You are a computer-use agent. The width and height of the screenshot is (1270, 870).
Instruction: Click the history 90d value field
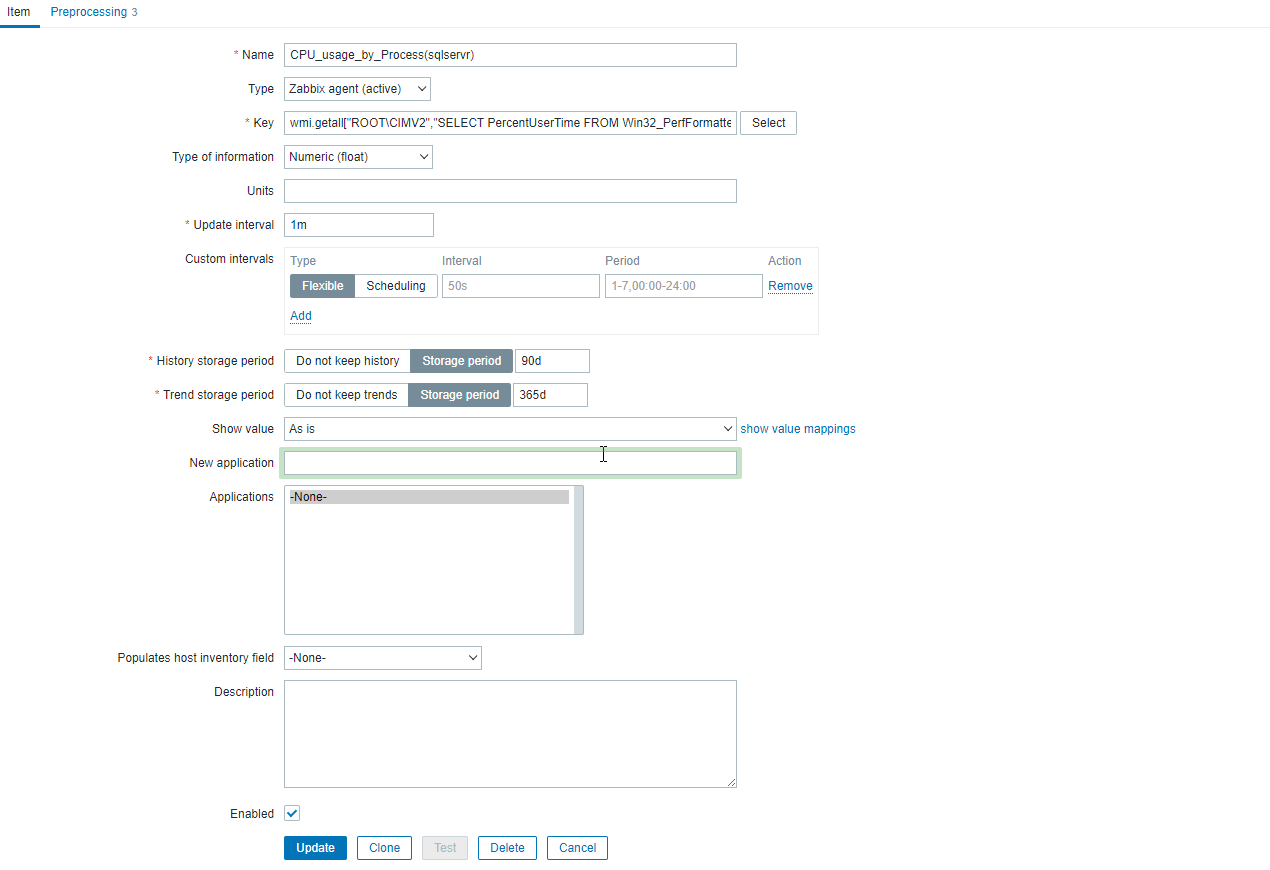point(552,361)
